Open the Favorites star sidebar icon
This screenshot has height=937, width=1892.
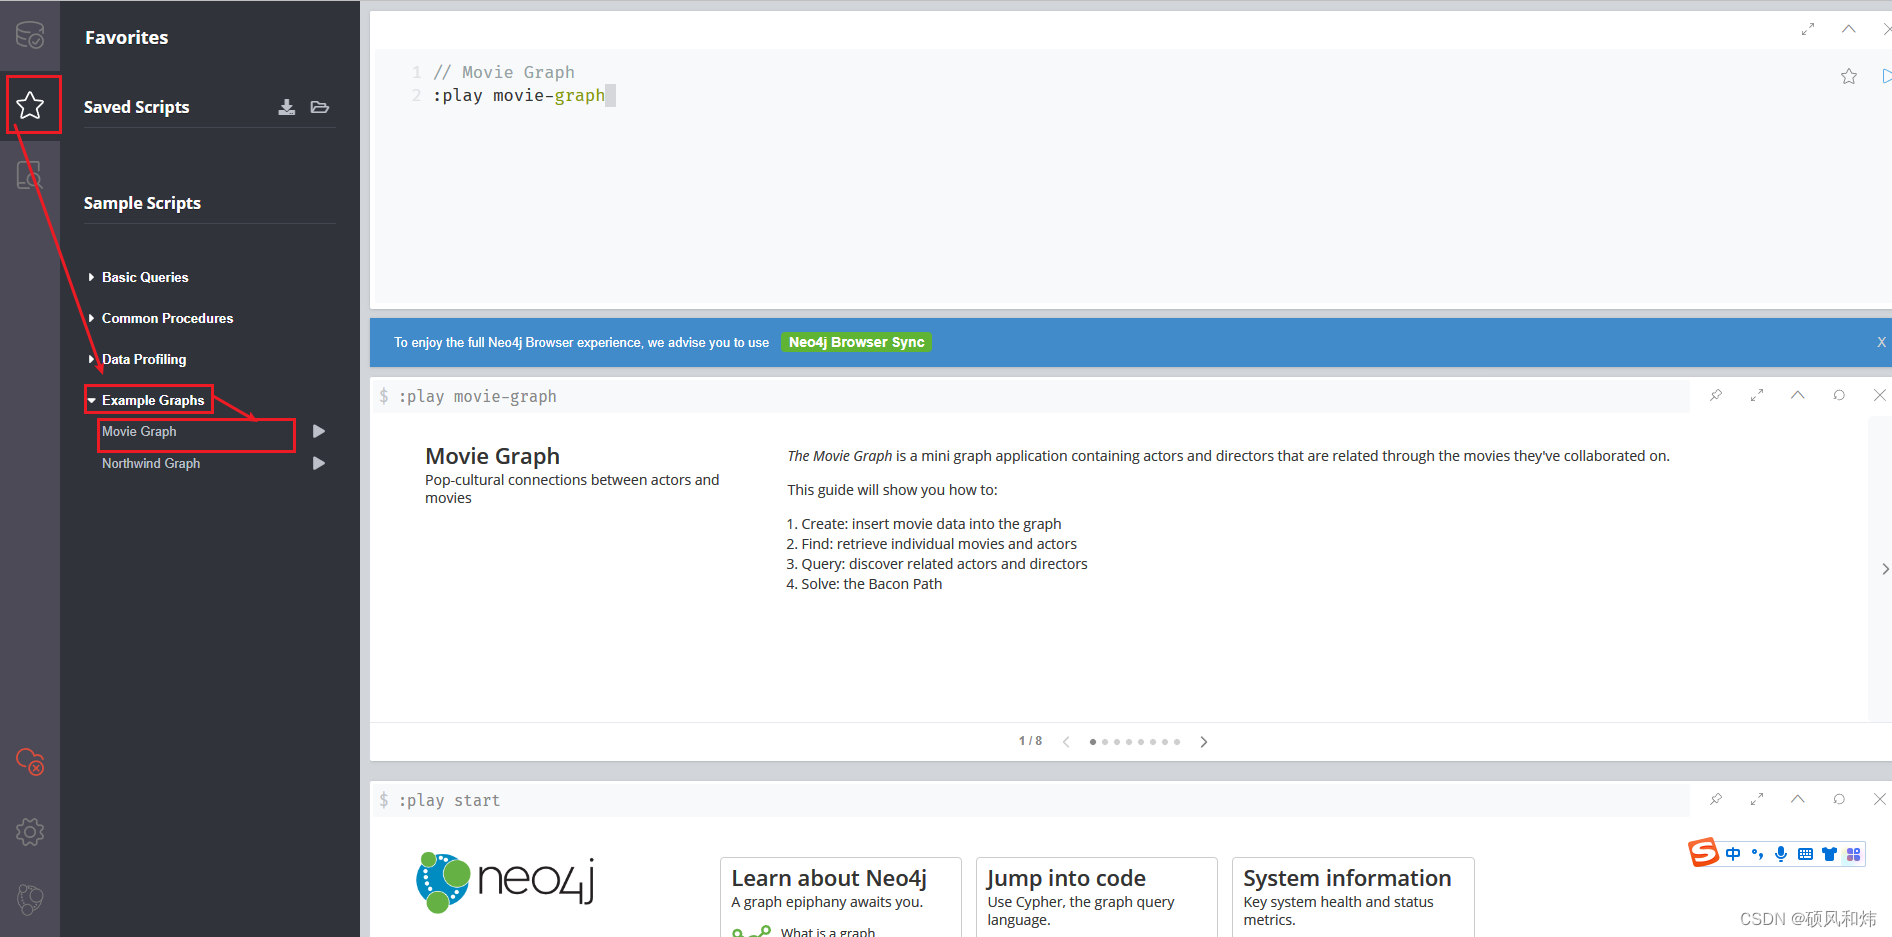tap(30, 105)
